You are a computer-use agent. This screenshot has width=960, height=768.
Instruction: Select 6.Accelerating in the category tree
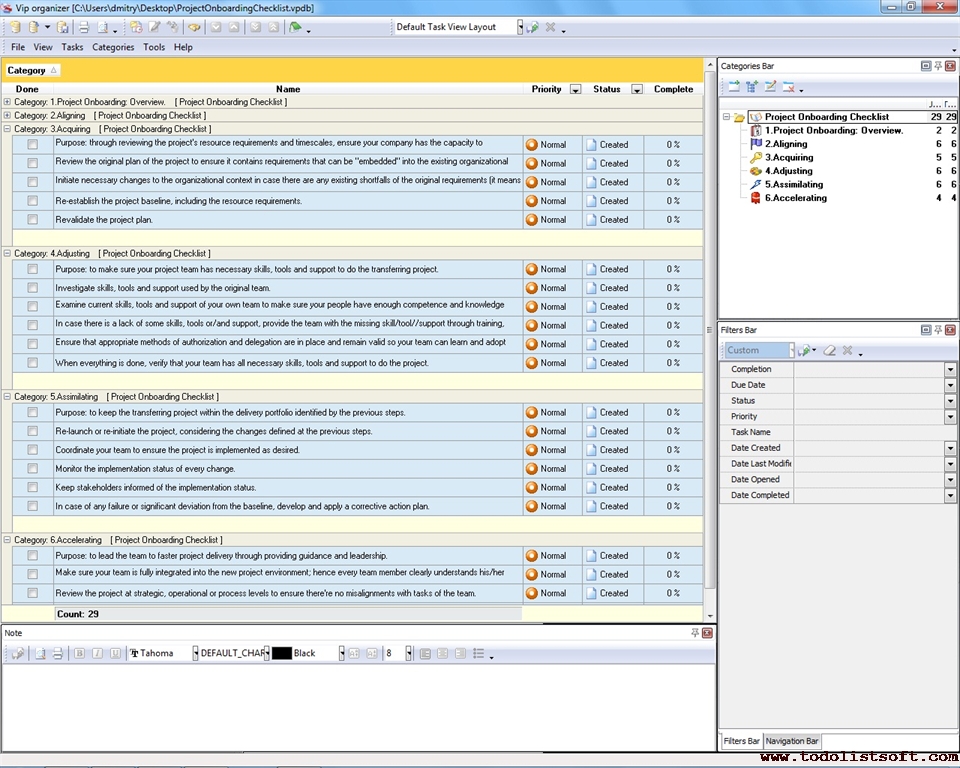pyautogui.click(x=796, y=198)
